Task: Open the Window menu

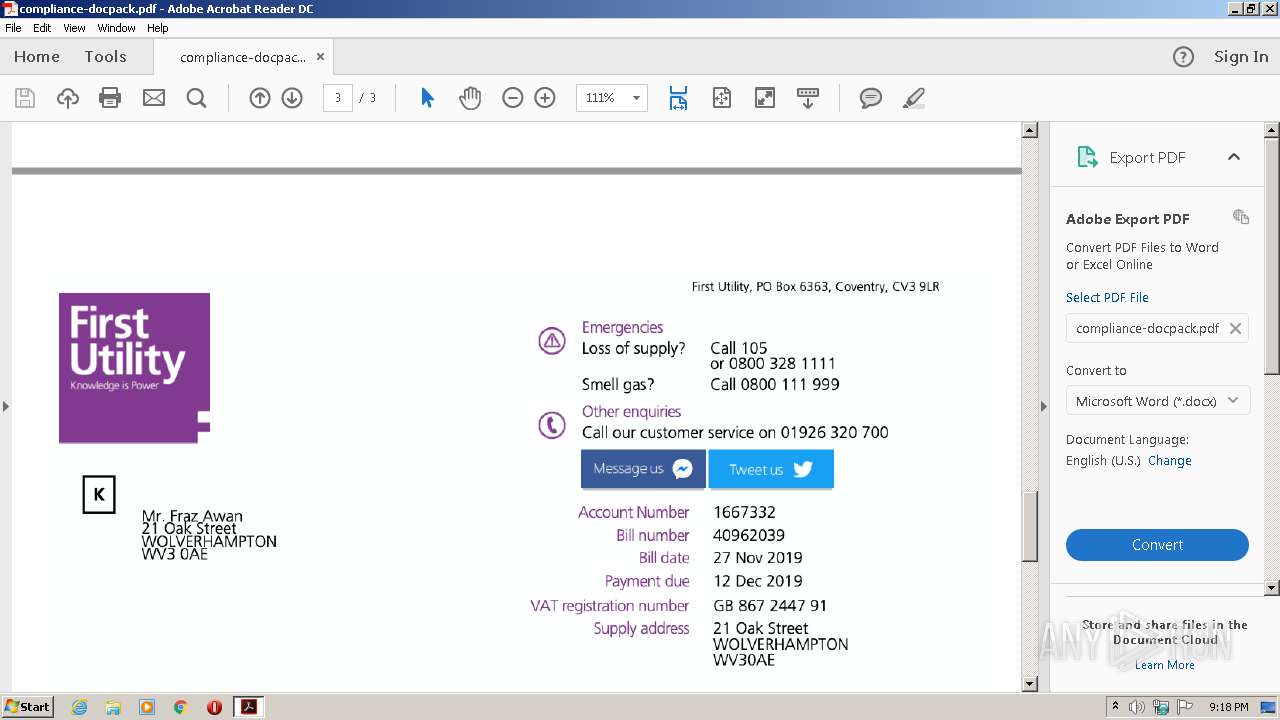Action: point(116,28)
